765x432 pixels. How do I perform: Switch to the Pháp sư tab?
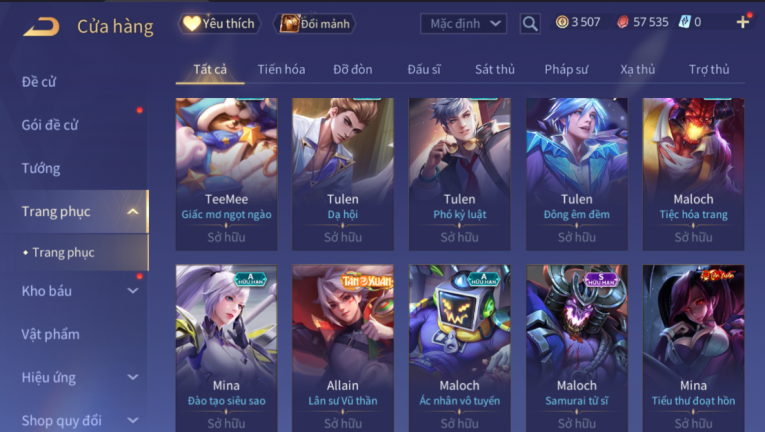point(566,69)
